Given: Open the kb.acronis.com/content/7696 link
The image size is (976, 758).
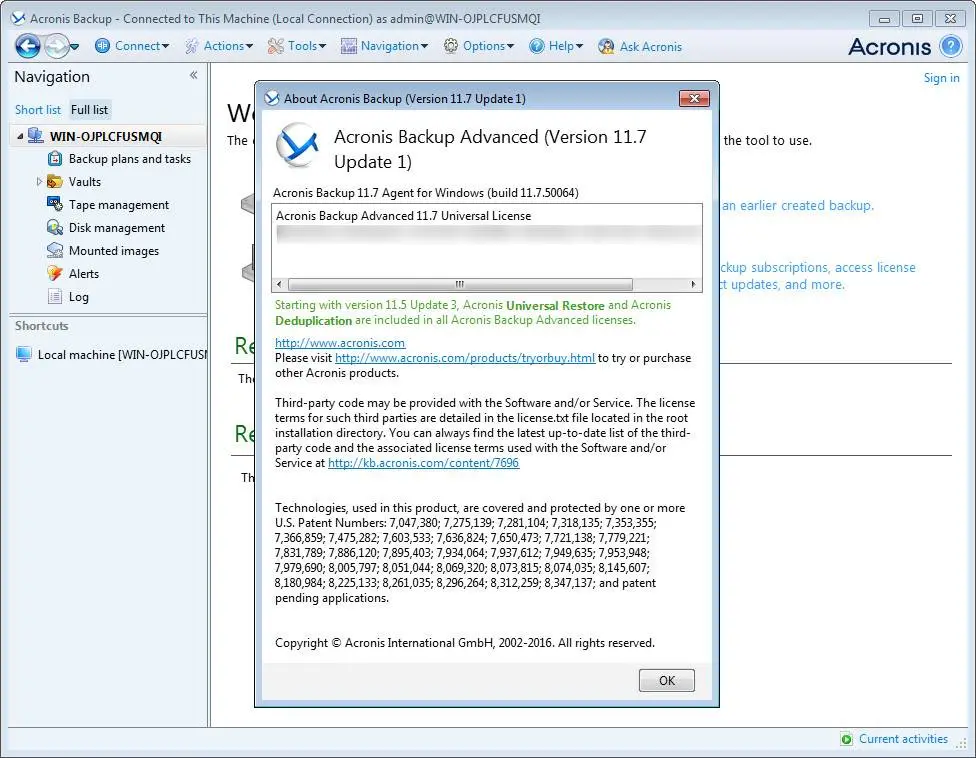Looking at the screenshot, I should 423,463.
